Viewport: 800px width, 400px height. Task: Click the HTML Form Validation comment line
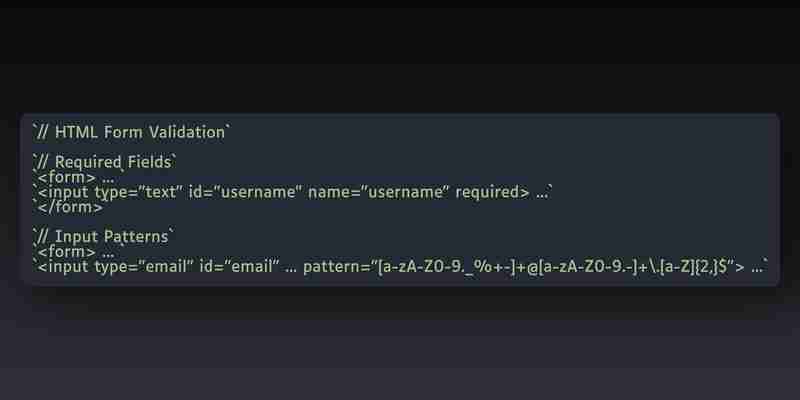(x=132, y=133)
